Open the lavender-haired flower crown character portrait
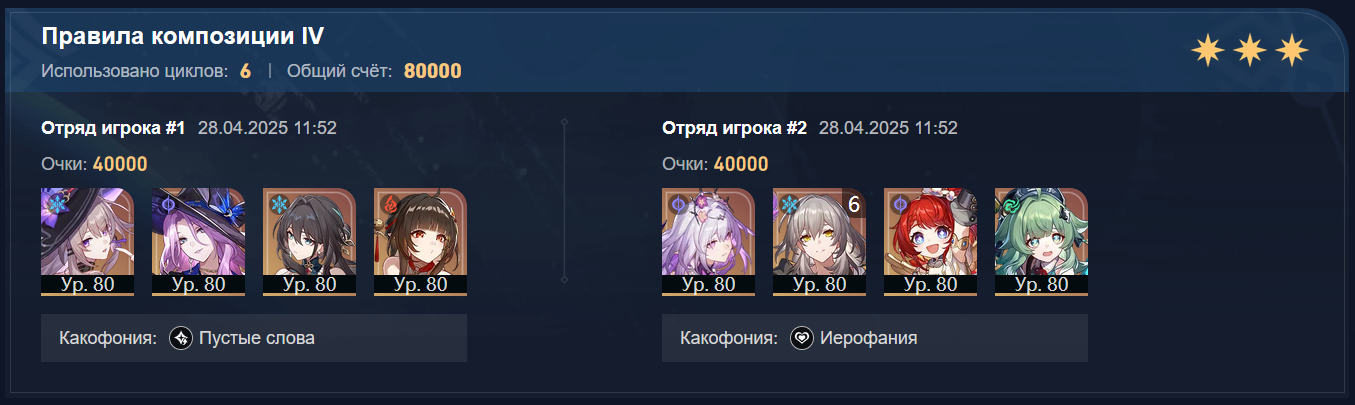Screen dimensions: 1355x405 [x=708, y=241]
